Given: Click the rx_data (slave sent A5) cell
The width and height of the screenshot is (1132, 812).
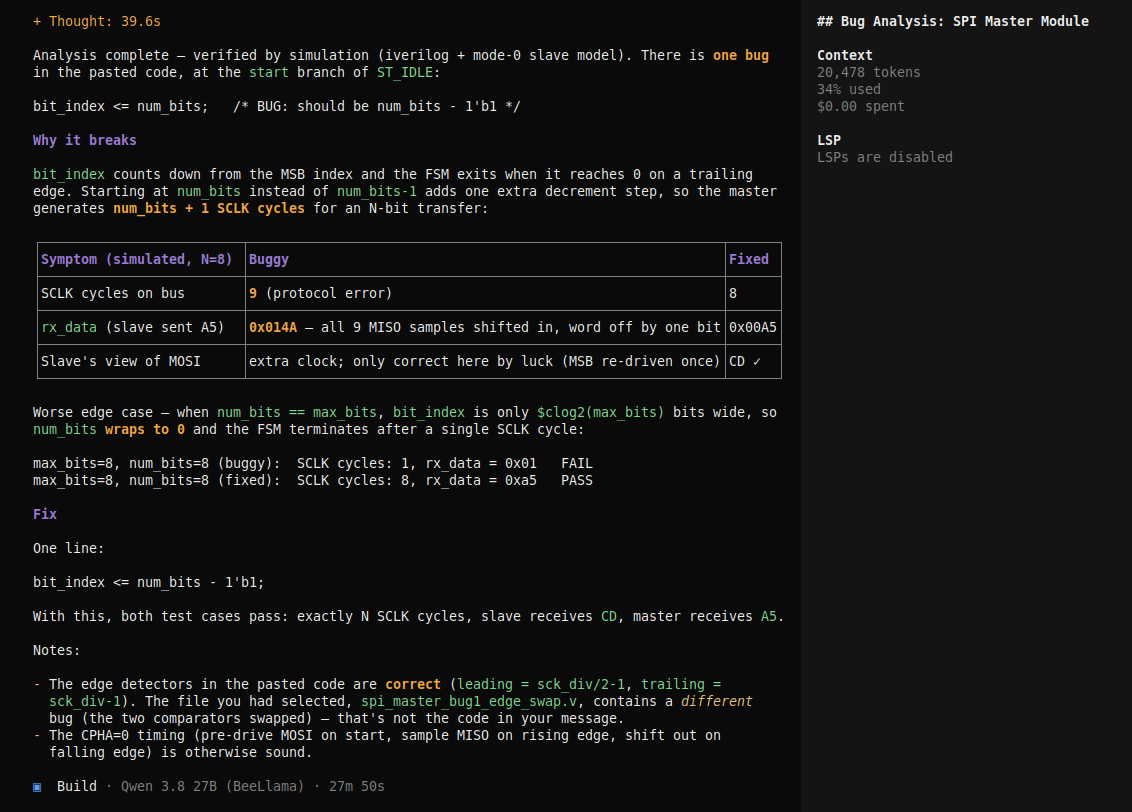Looking at the screenshot, I should click(x=141, y=328).
